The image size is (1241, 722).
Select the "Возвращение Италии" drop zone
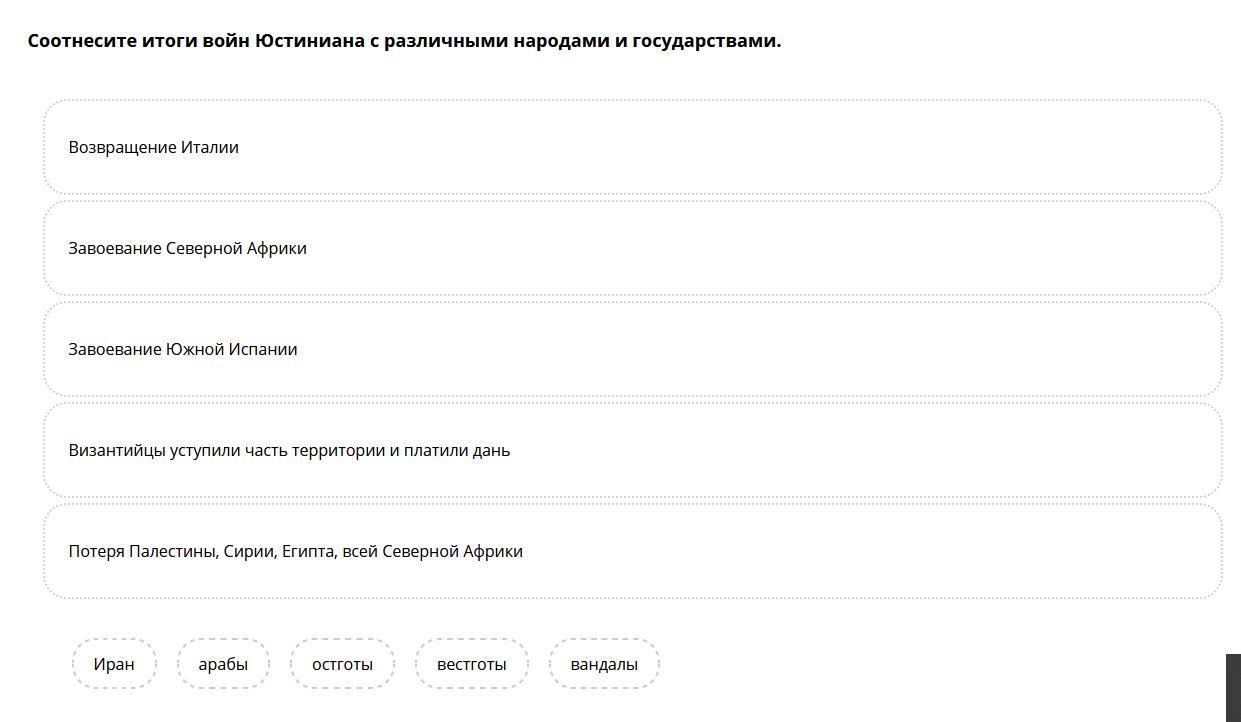(633, 147)
